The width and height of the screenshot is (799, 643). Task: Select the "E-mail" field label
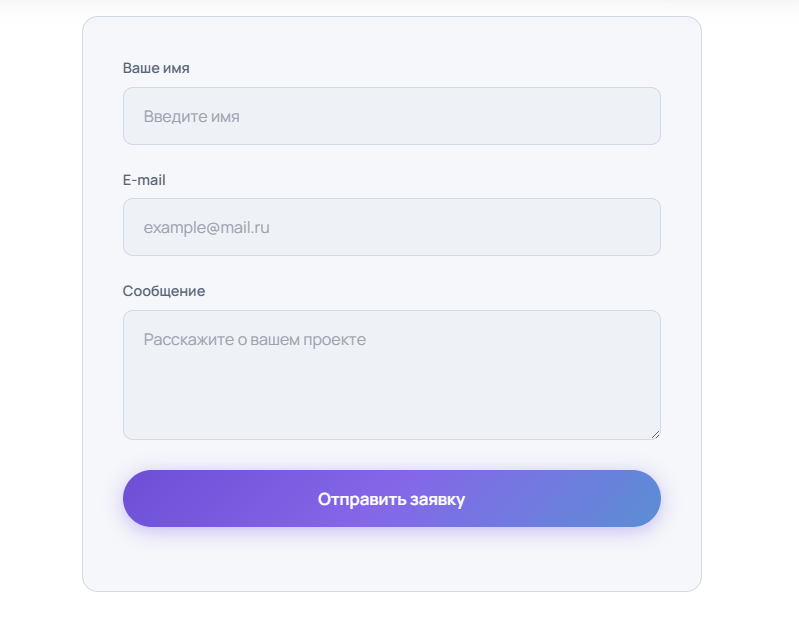pos(144,180)
